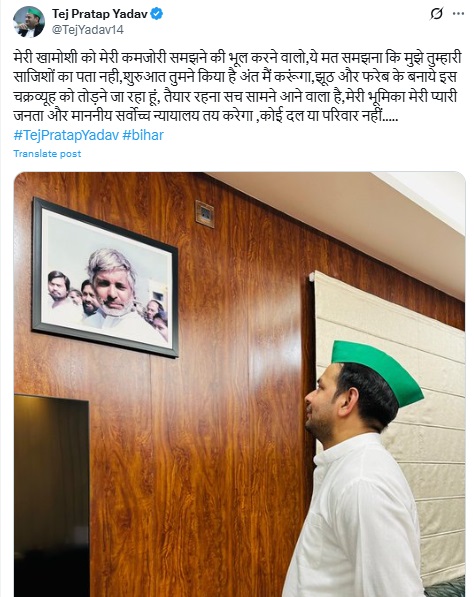Screen dimensions: 474x597
Task: Click the dark TV screen in the photo
Action: (x=52, y=495)
